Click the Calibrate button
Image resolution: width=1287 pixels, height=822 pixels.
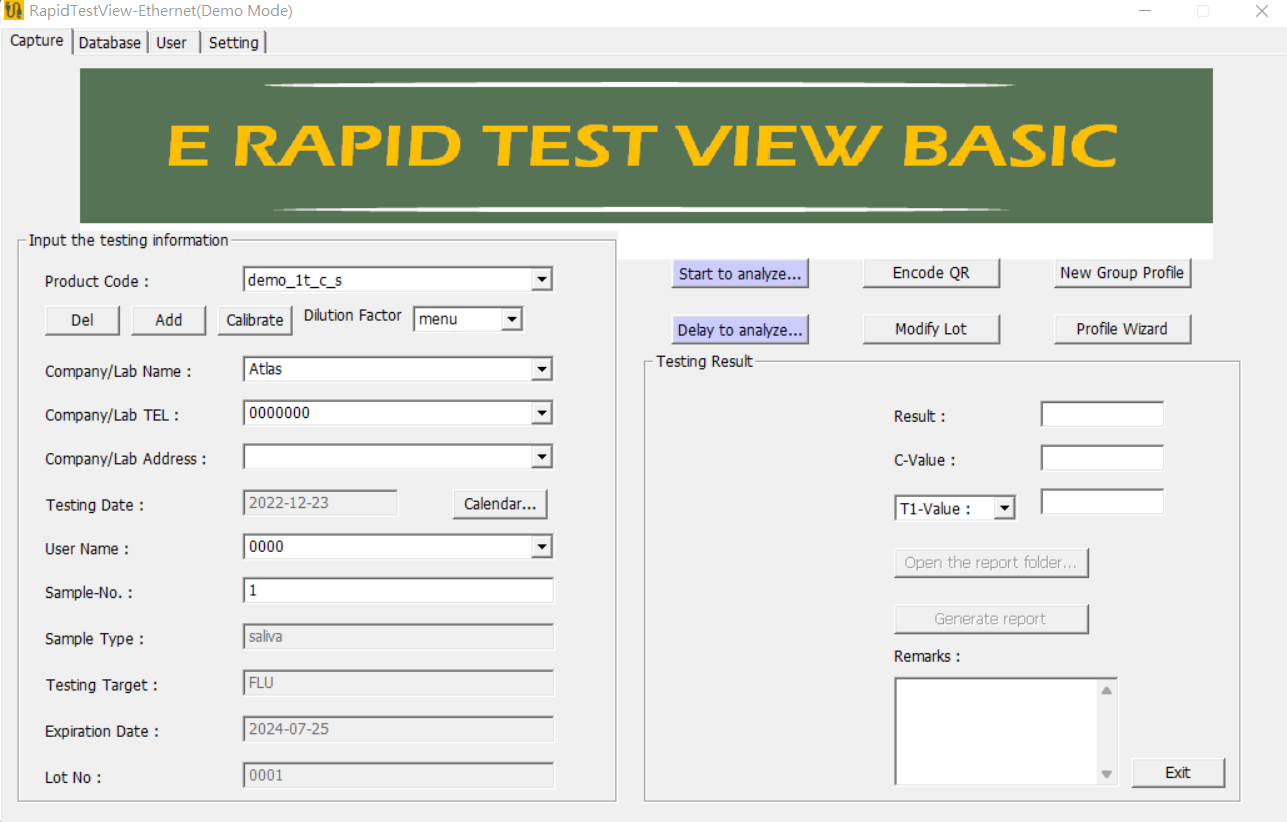click(x=255, y=320)
